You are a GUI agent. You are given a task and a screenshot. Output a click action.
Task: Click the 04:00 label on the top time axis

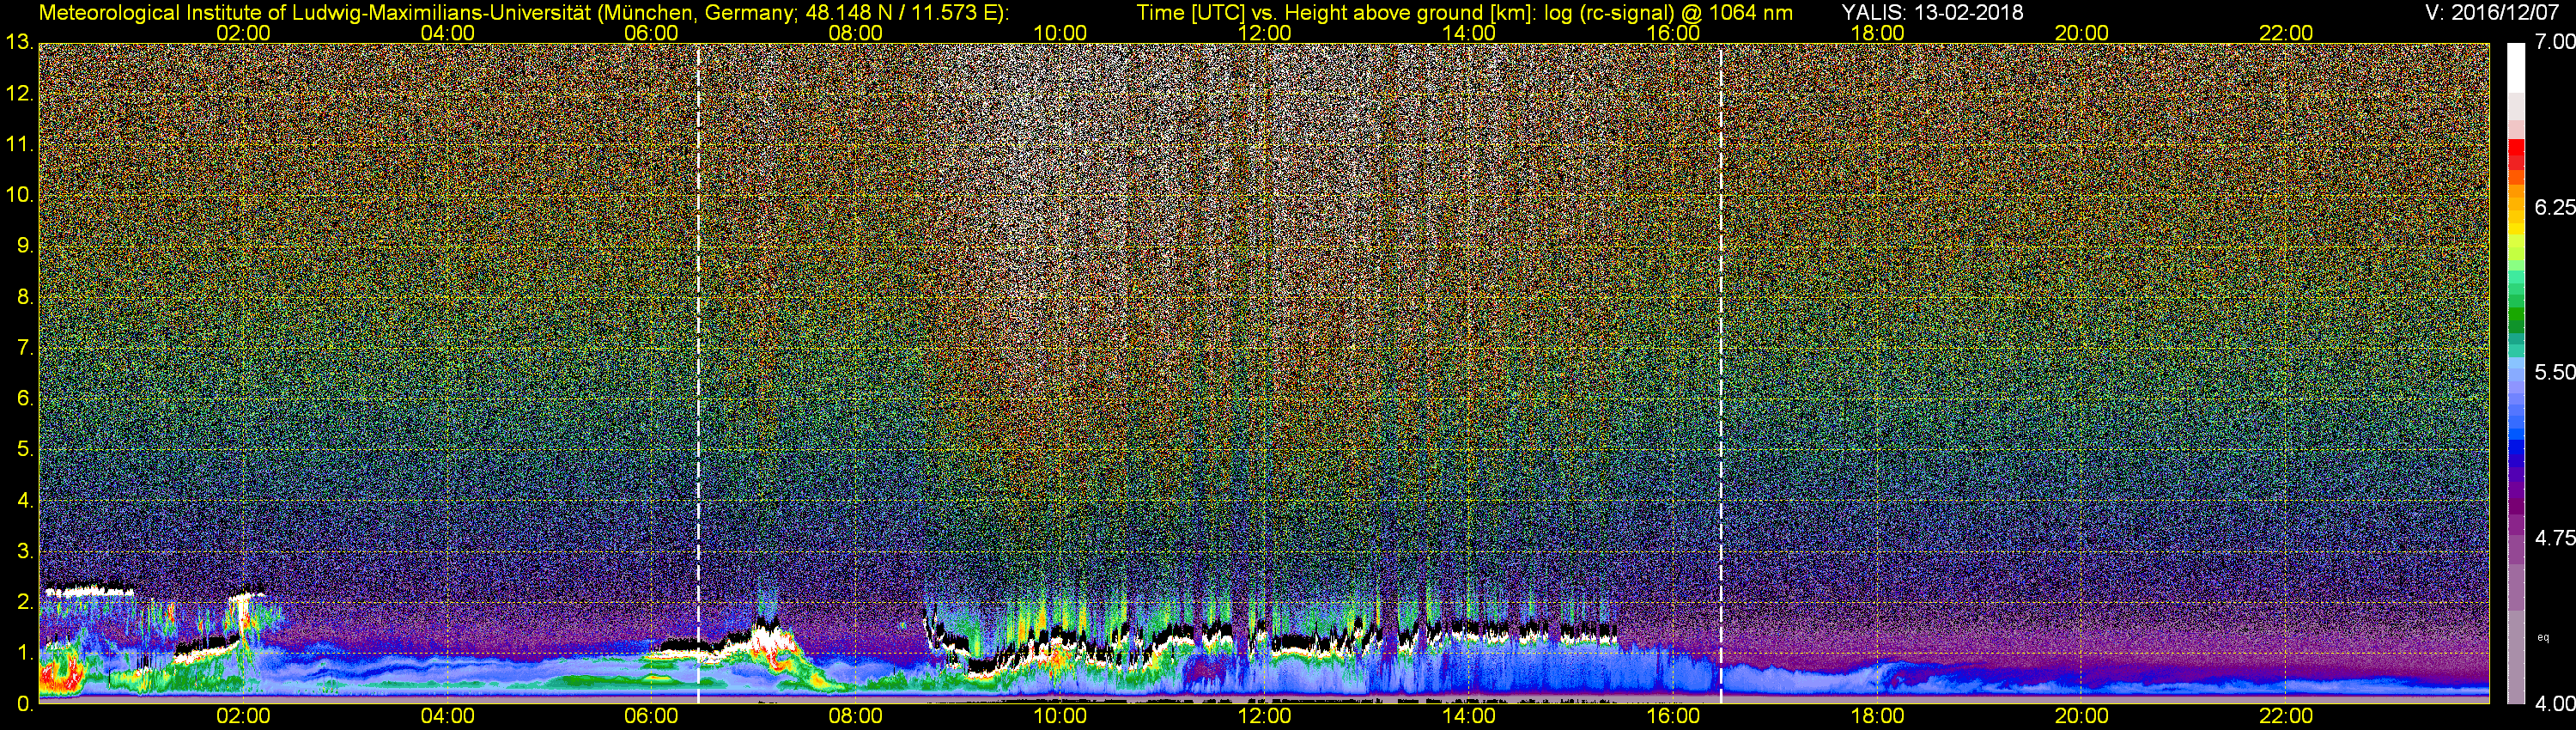click(447, 33)
